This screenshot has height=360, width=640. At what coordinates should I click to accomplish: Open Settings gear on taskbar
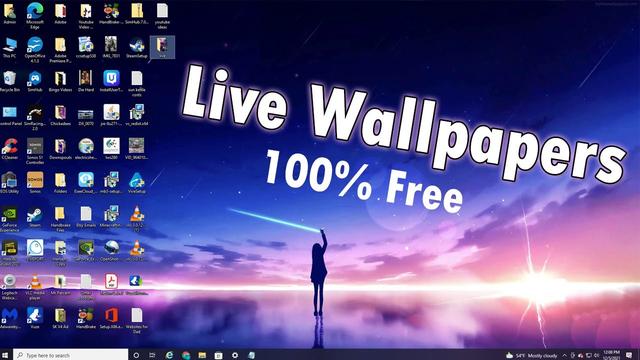pos(235,355)
